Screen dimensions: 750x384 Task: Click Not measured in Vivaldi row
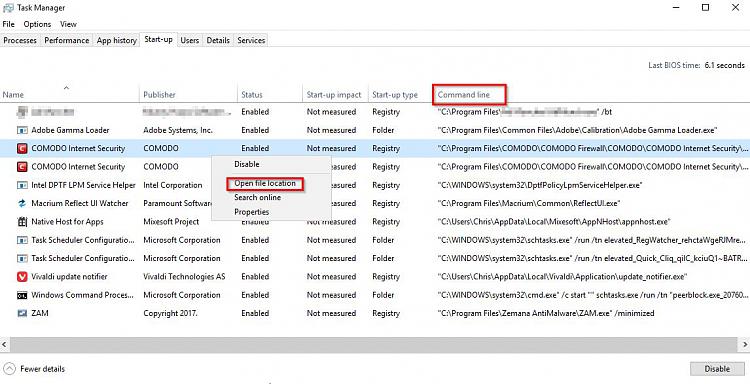pyautogui.click(x=331, y=276)
